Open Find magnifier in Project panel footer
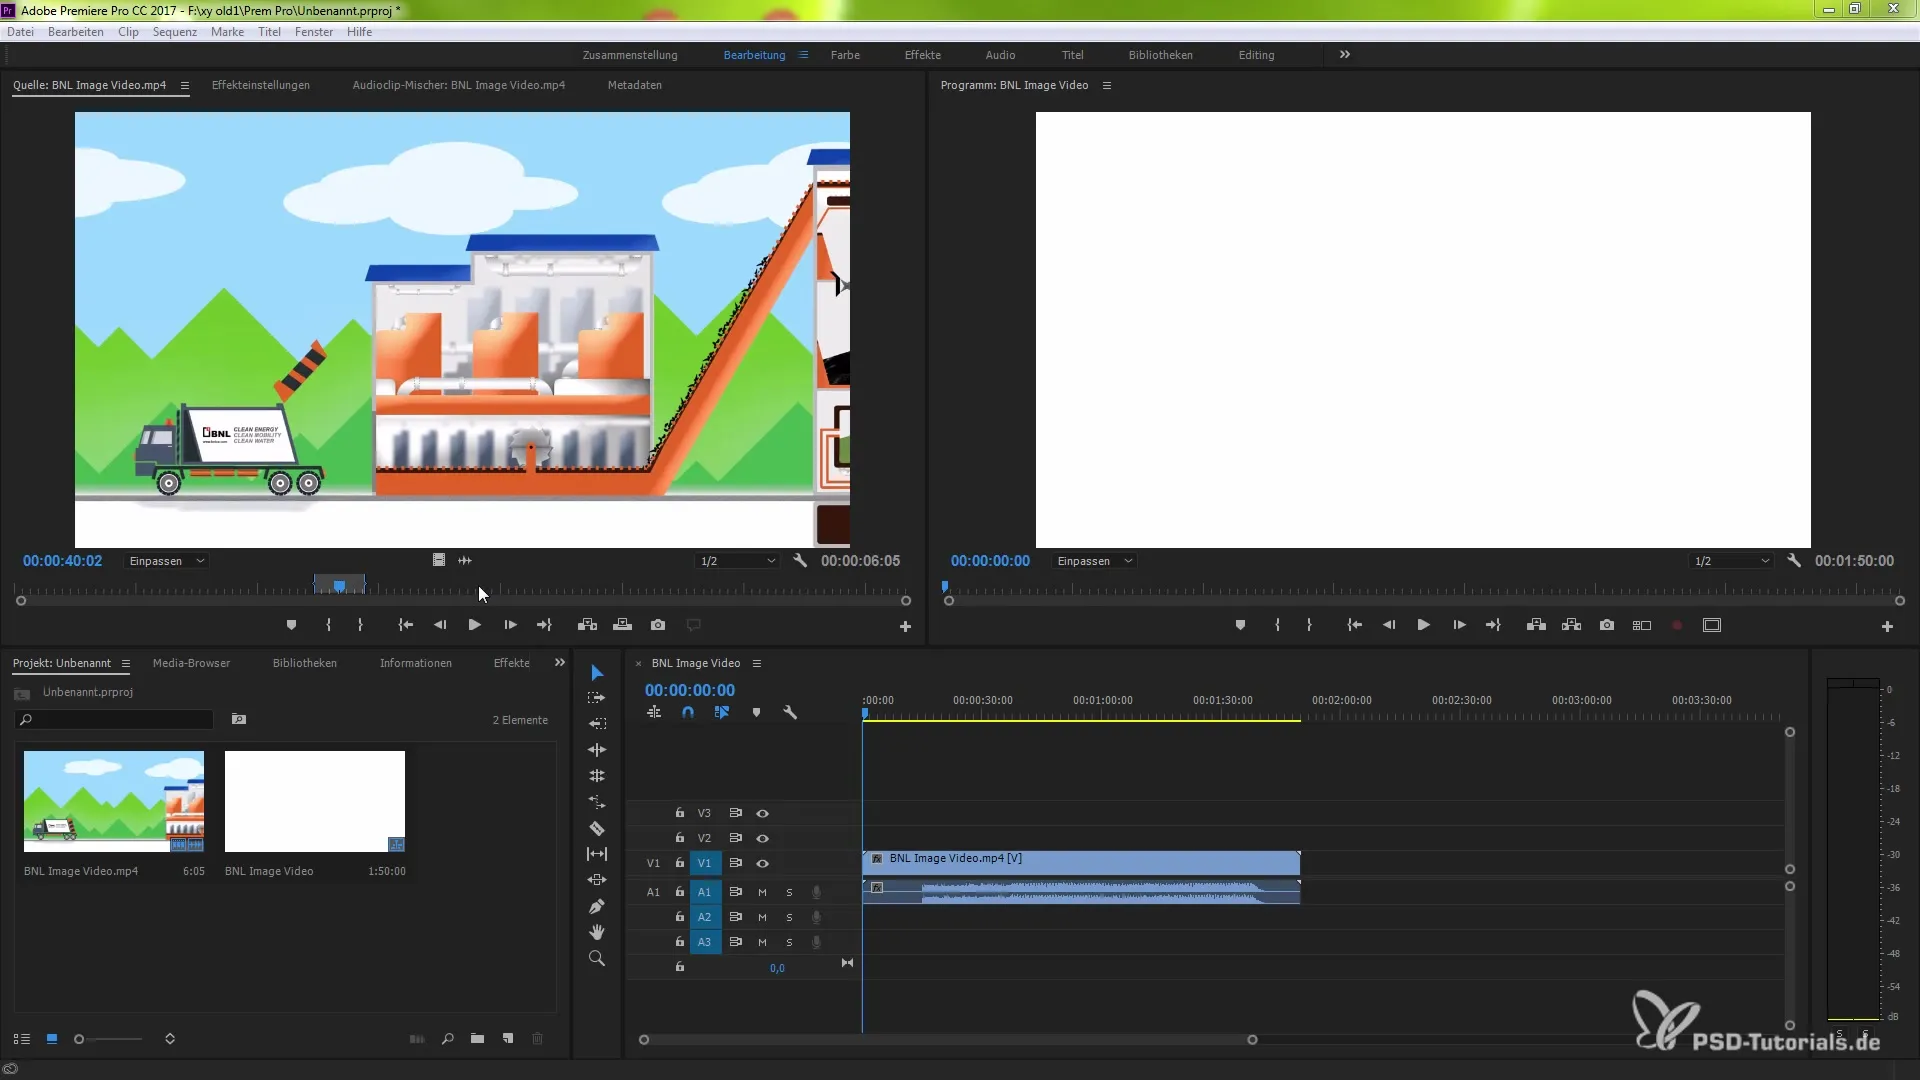Viewport: 1920px width, 1080px height. (448, 1039)
